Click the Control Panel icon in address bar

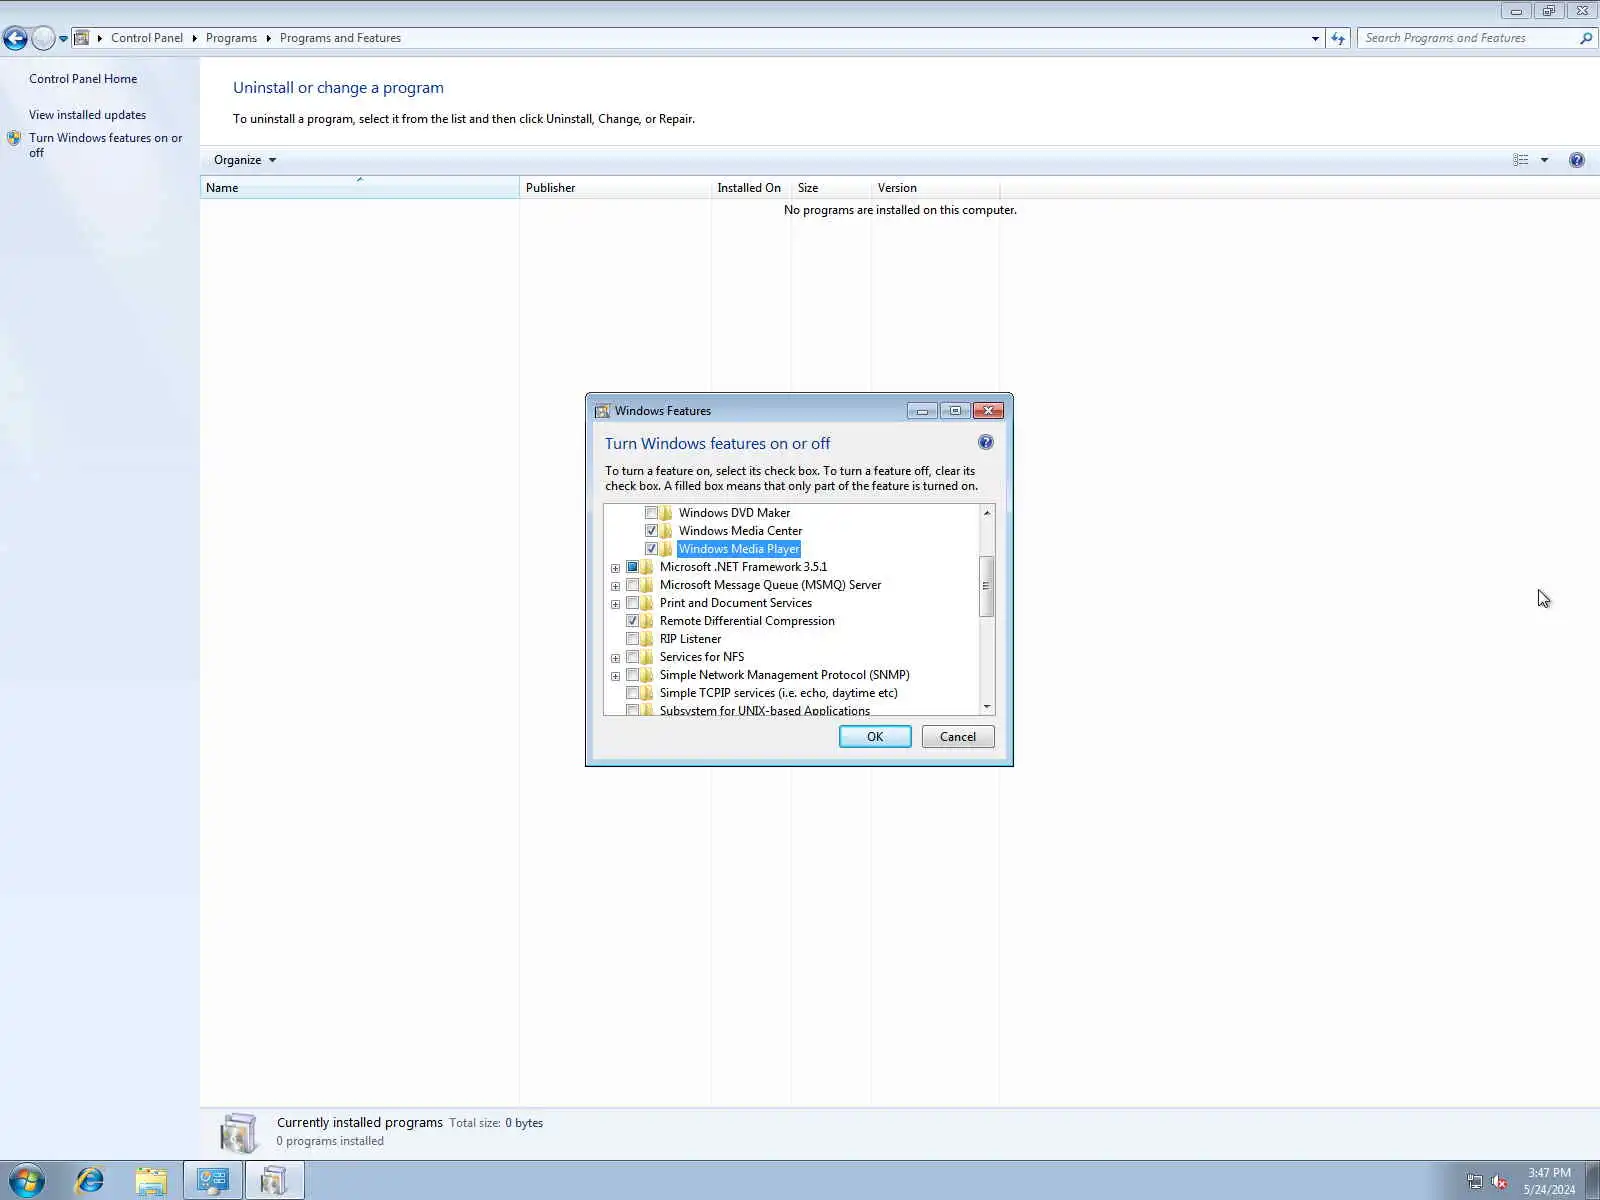pos(82,38)
